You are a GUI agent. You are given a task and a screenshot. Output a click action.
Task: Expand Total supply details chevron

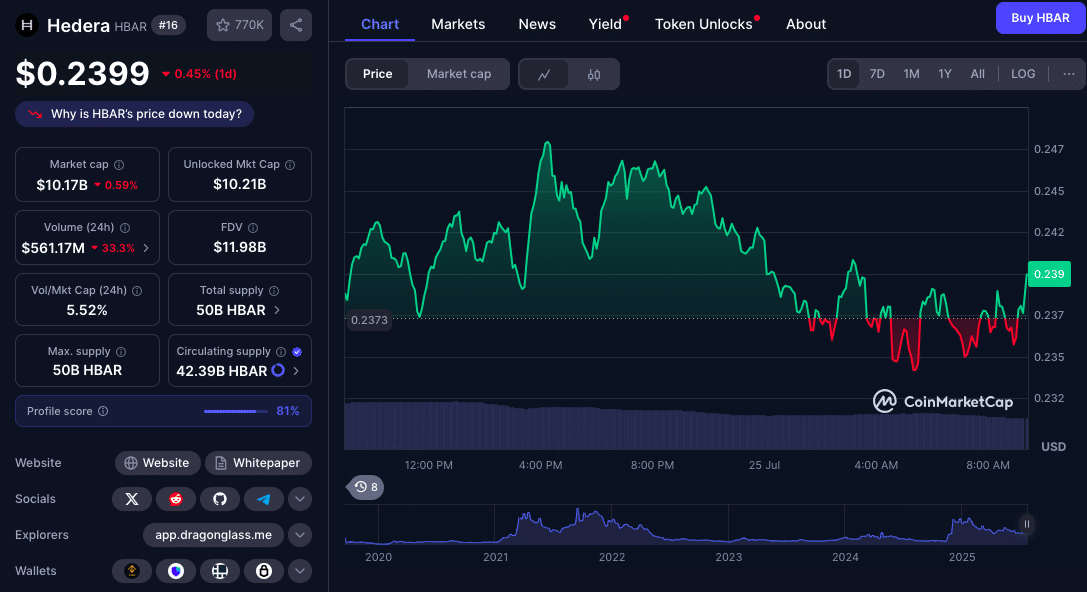[277, 310]
